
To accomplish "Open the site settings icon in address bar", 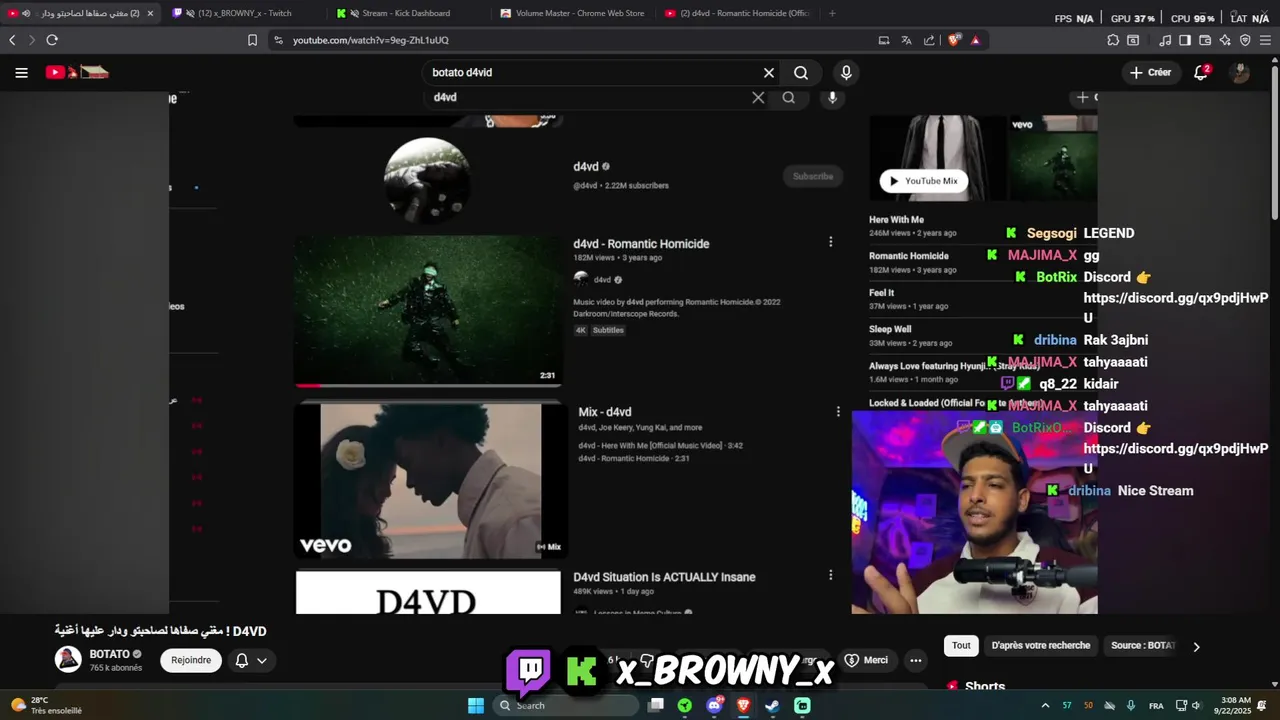I will [x=277, y=40].
